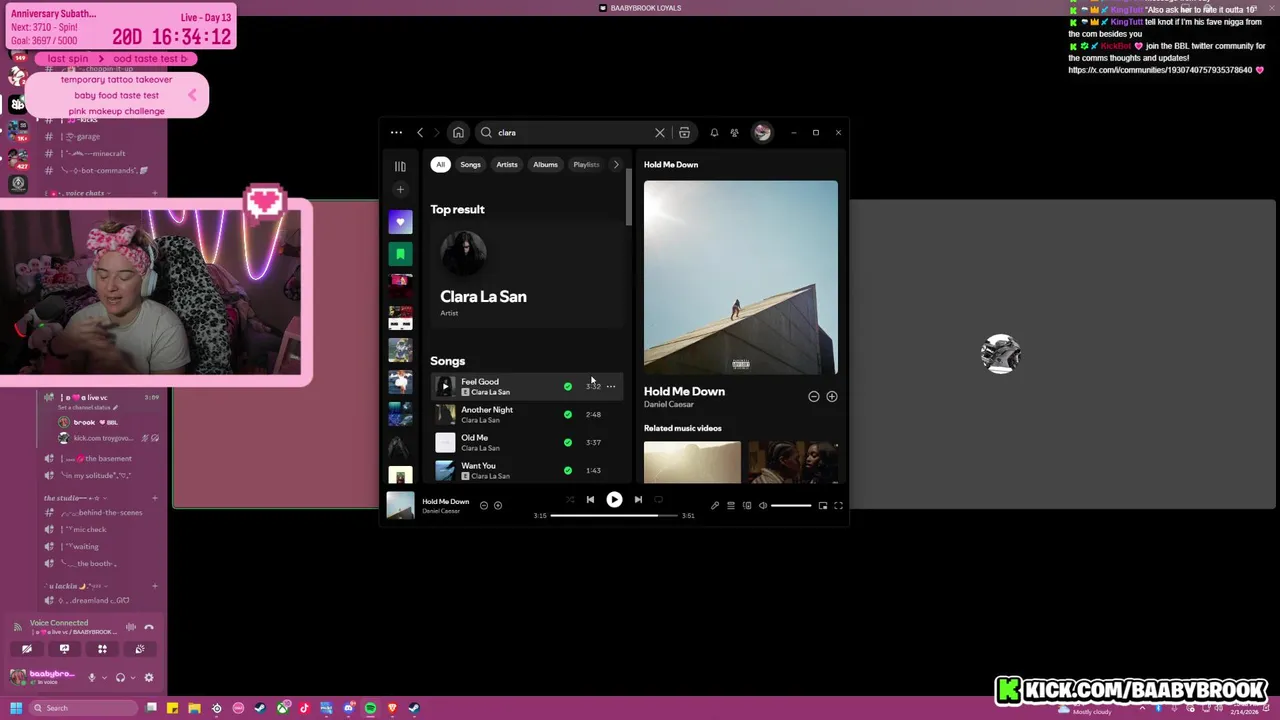Share your screen in Discord
This screenshot has height=720, width=1280.
[x=64, y=649]
